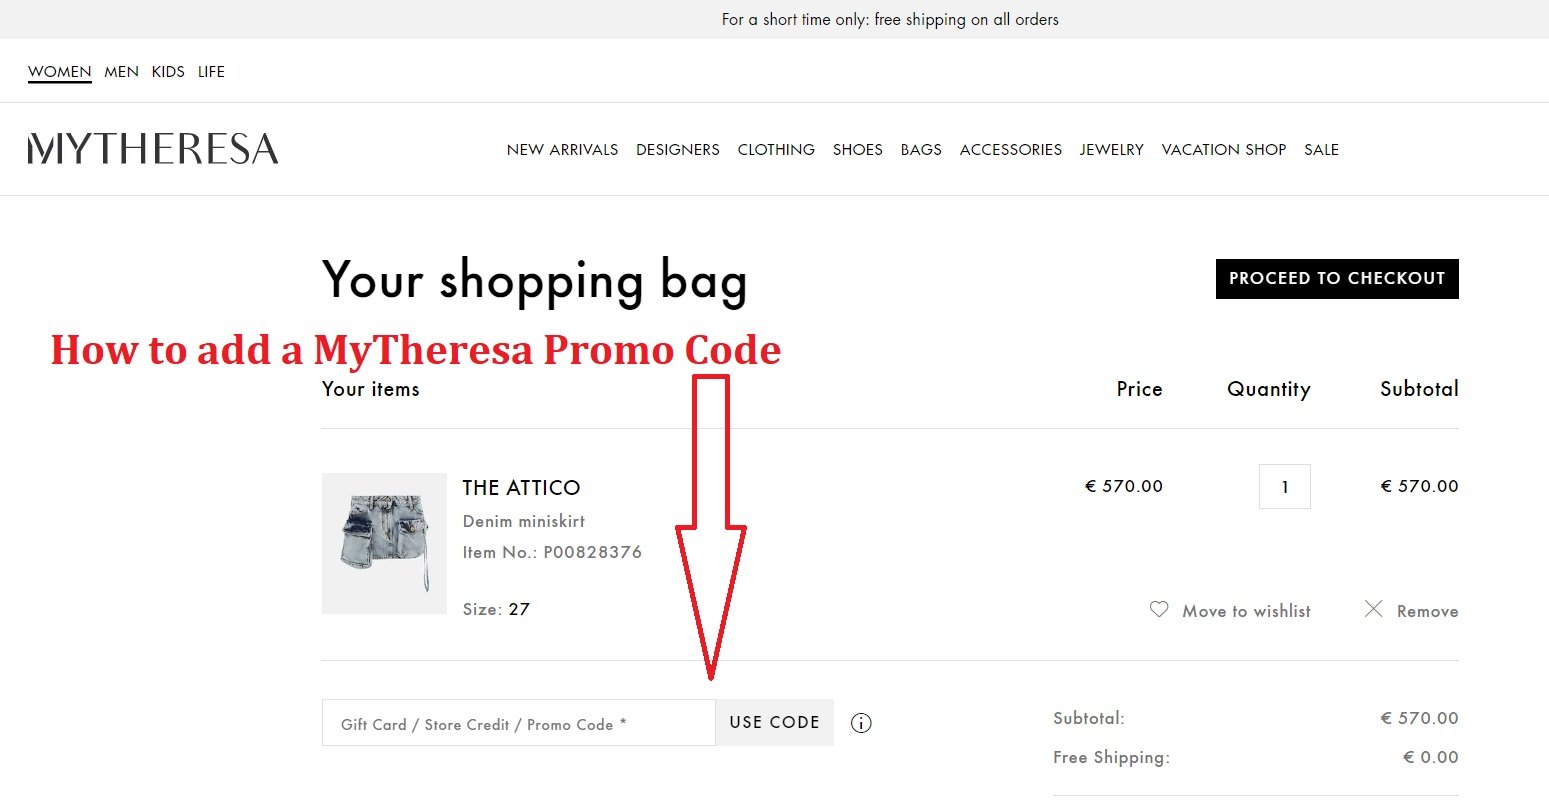
Task: Click the USE CODE button
Action: 774,722
